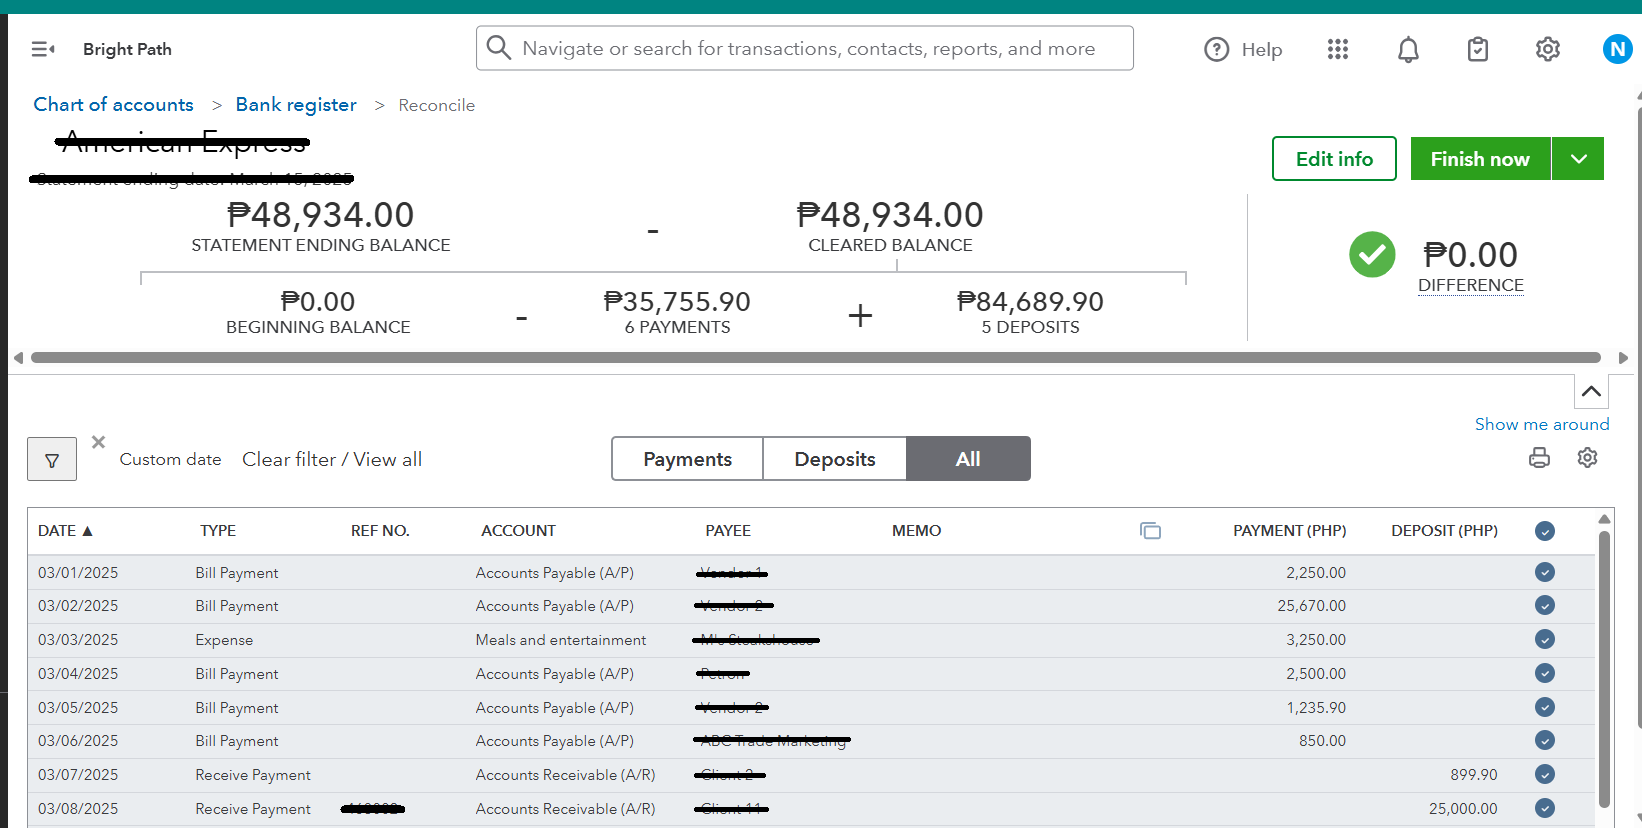Collapse the summary panel with chevron
Viewport: 1642px width, 828px height.
pos(1591,391)
